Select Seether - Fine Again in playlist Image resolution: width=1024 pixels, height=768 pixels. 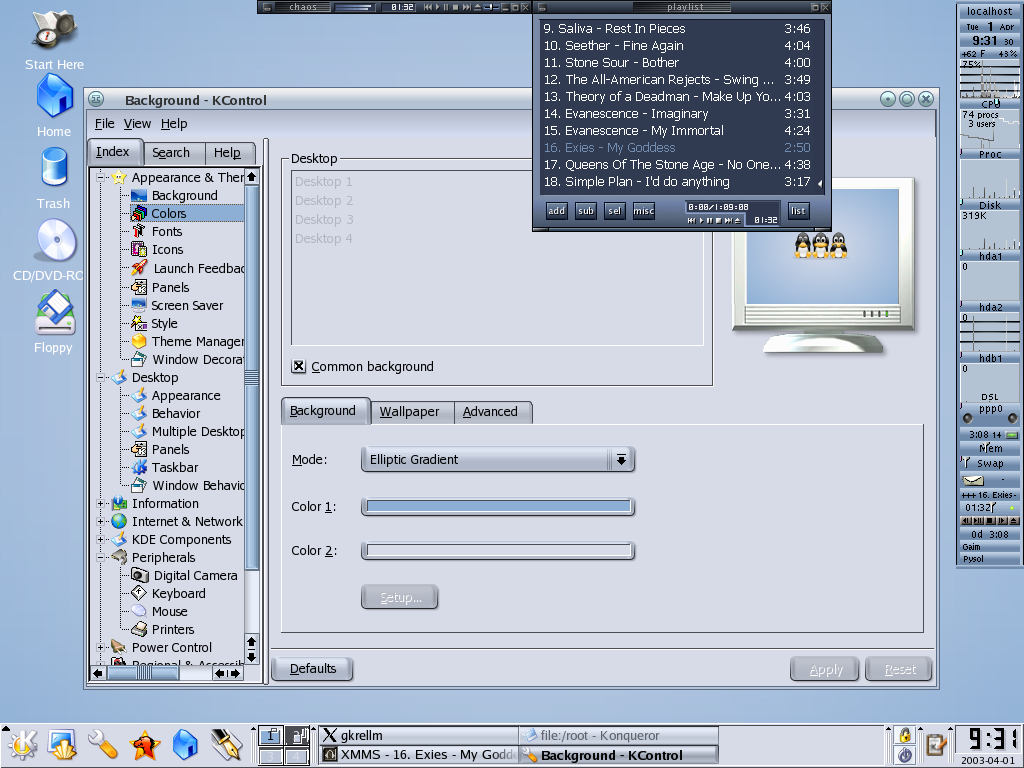(x=677, y=46)
